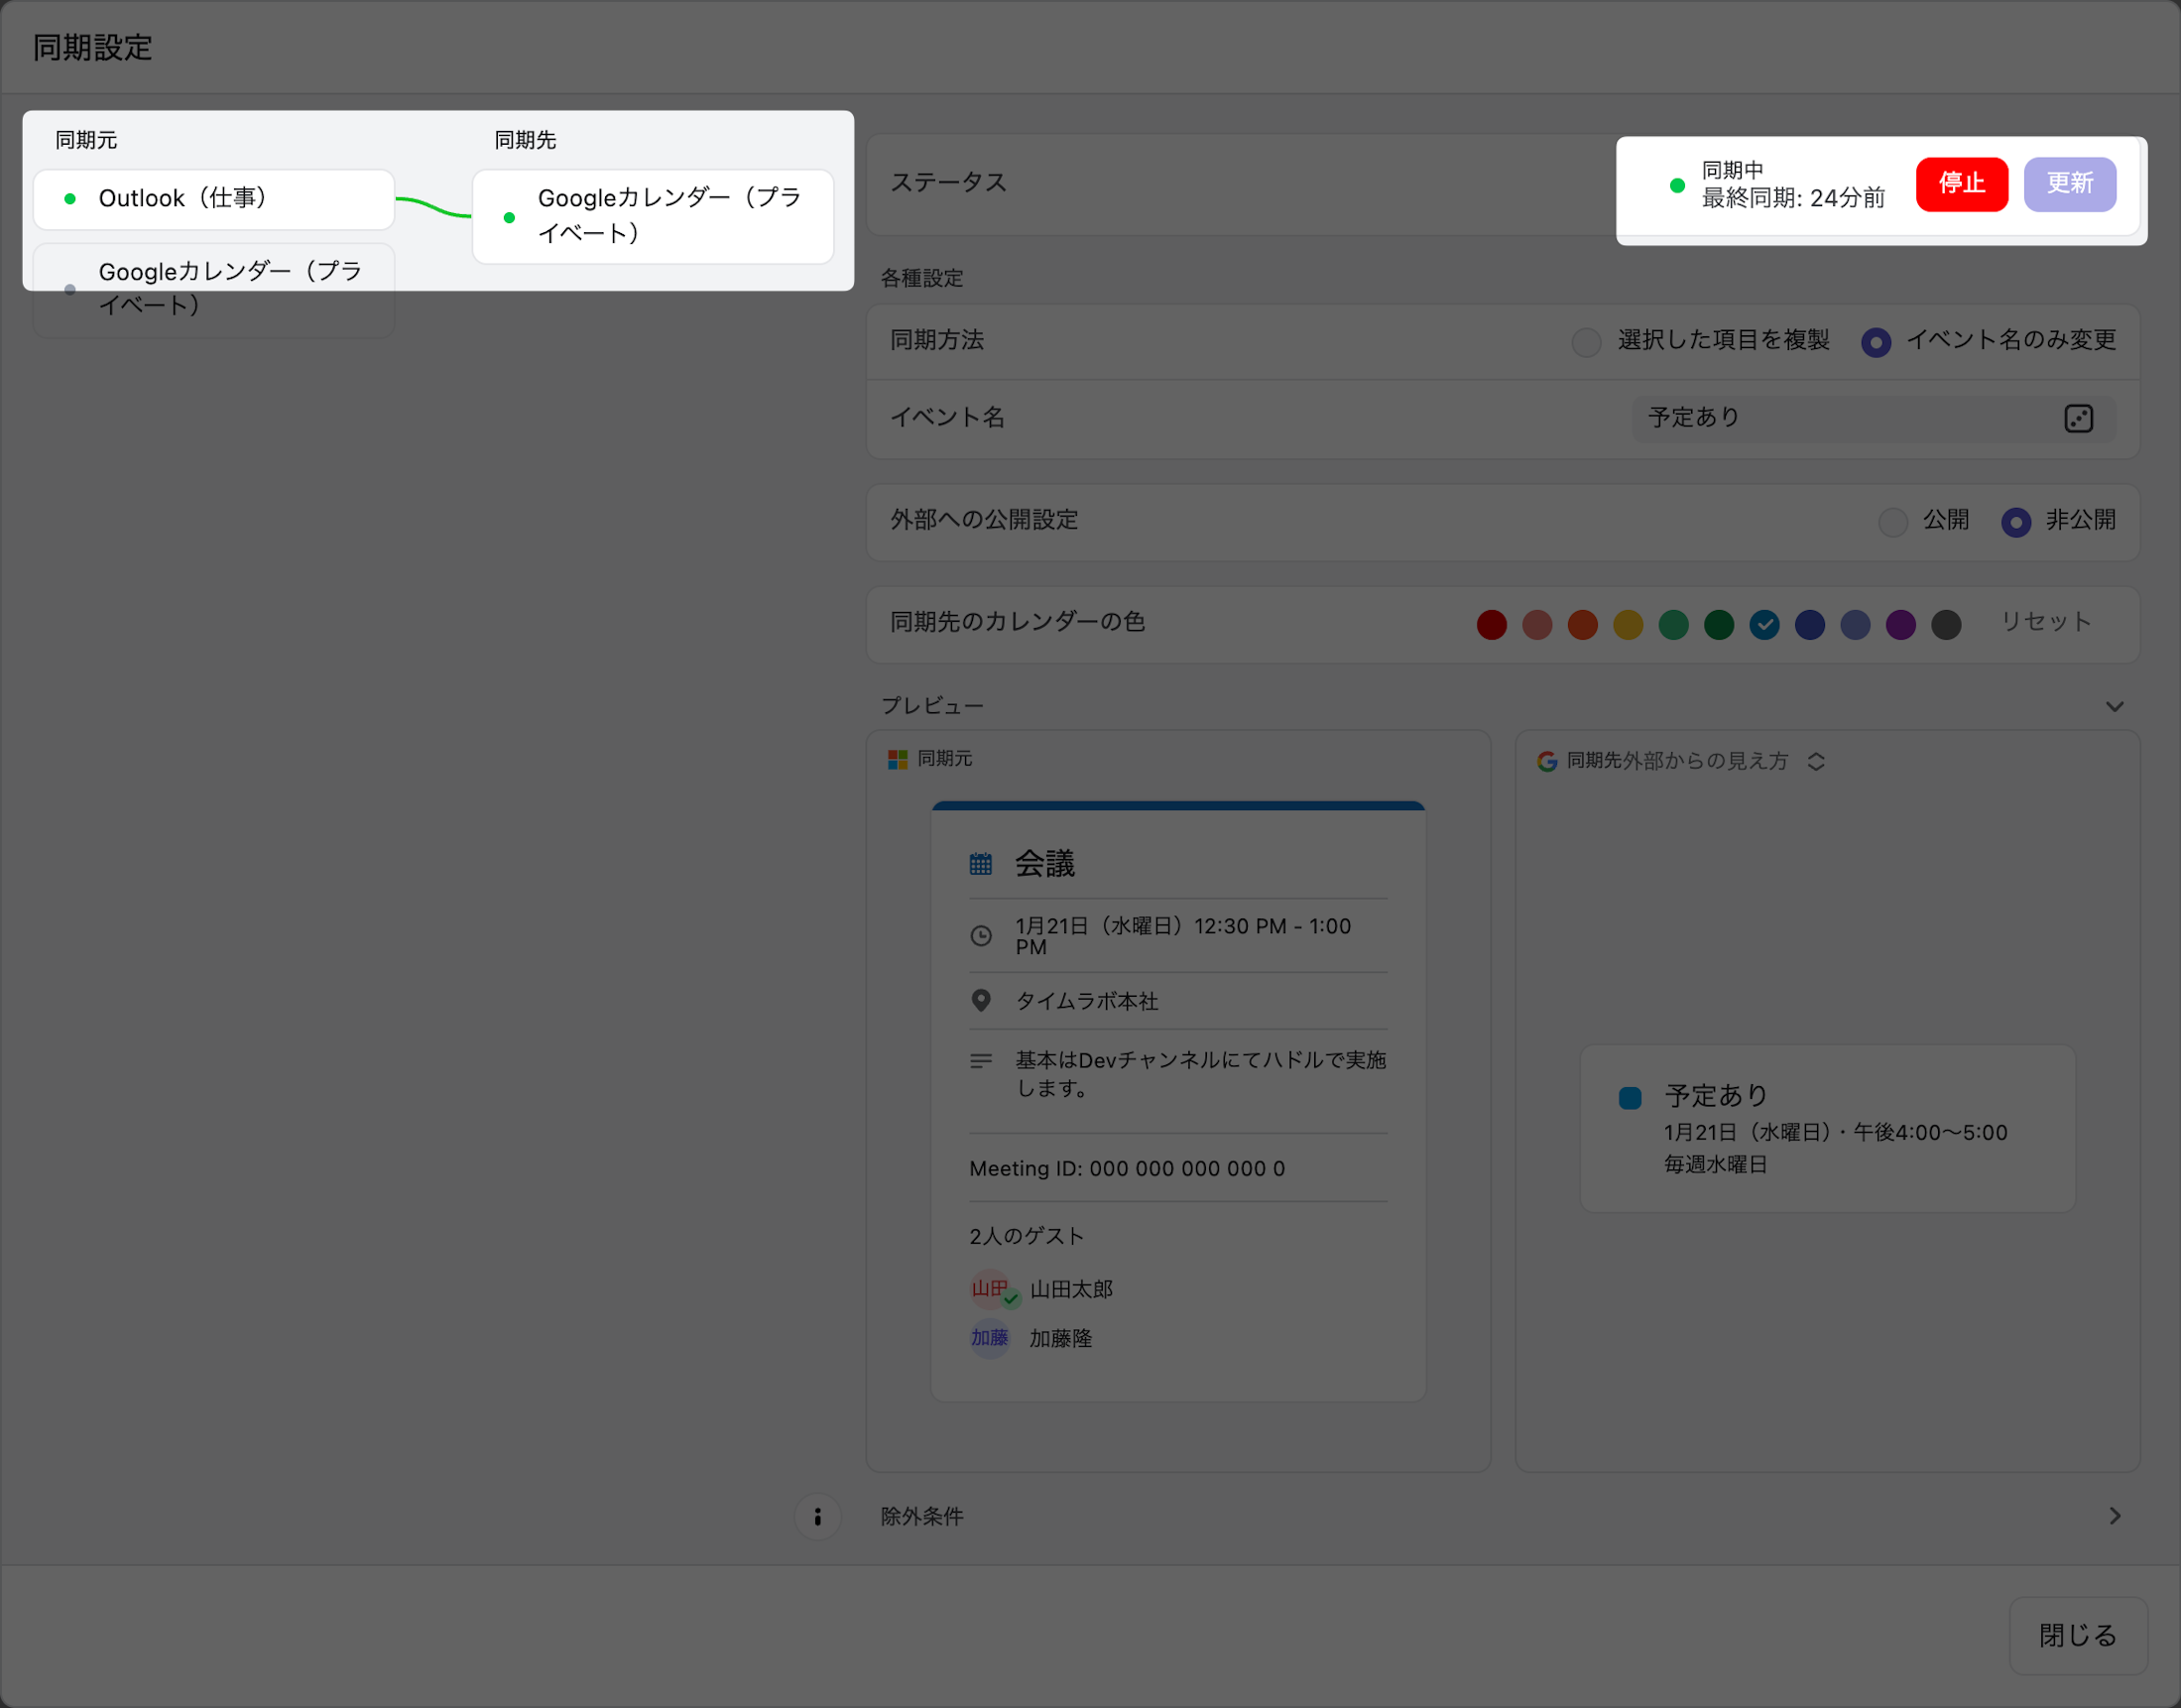
Task: Stop syncing with the 停止 button
Action: (1961, 184)
